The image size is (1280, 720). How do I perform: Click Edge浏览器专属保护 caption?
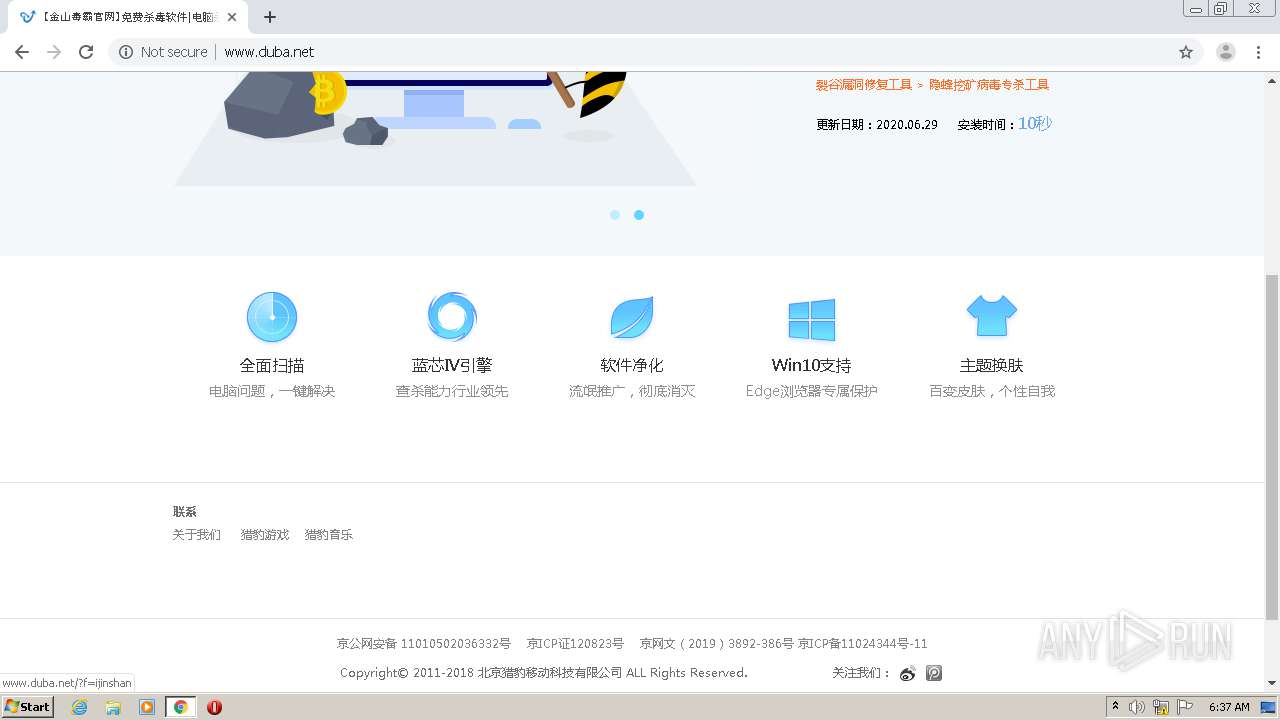click(812, 392)
